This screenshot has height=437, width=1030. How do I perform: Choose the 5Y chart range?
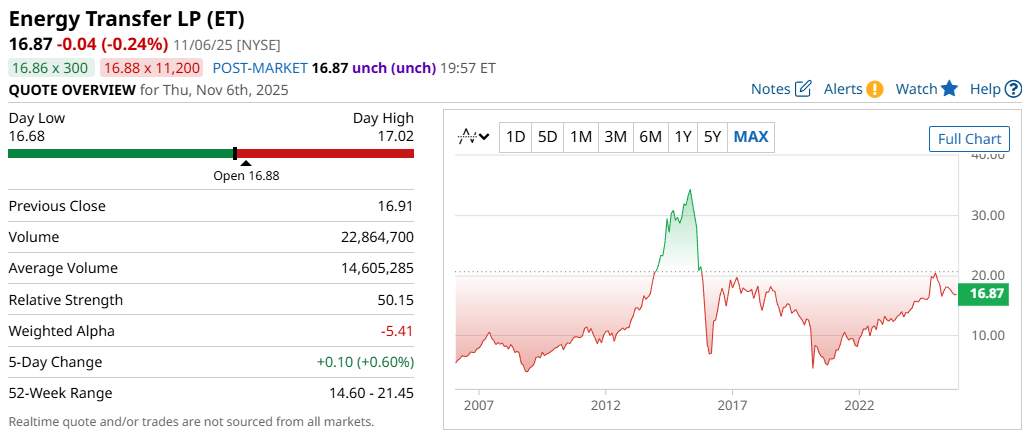click(712, 137)
